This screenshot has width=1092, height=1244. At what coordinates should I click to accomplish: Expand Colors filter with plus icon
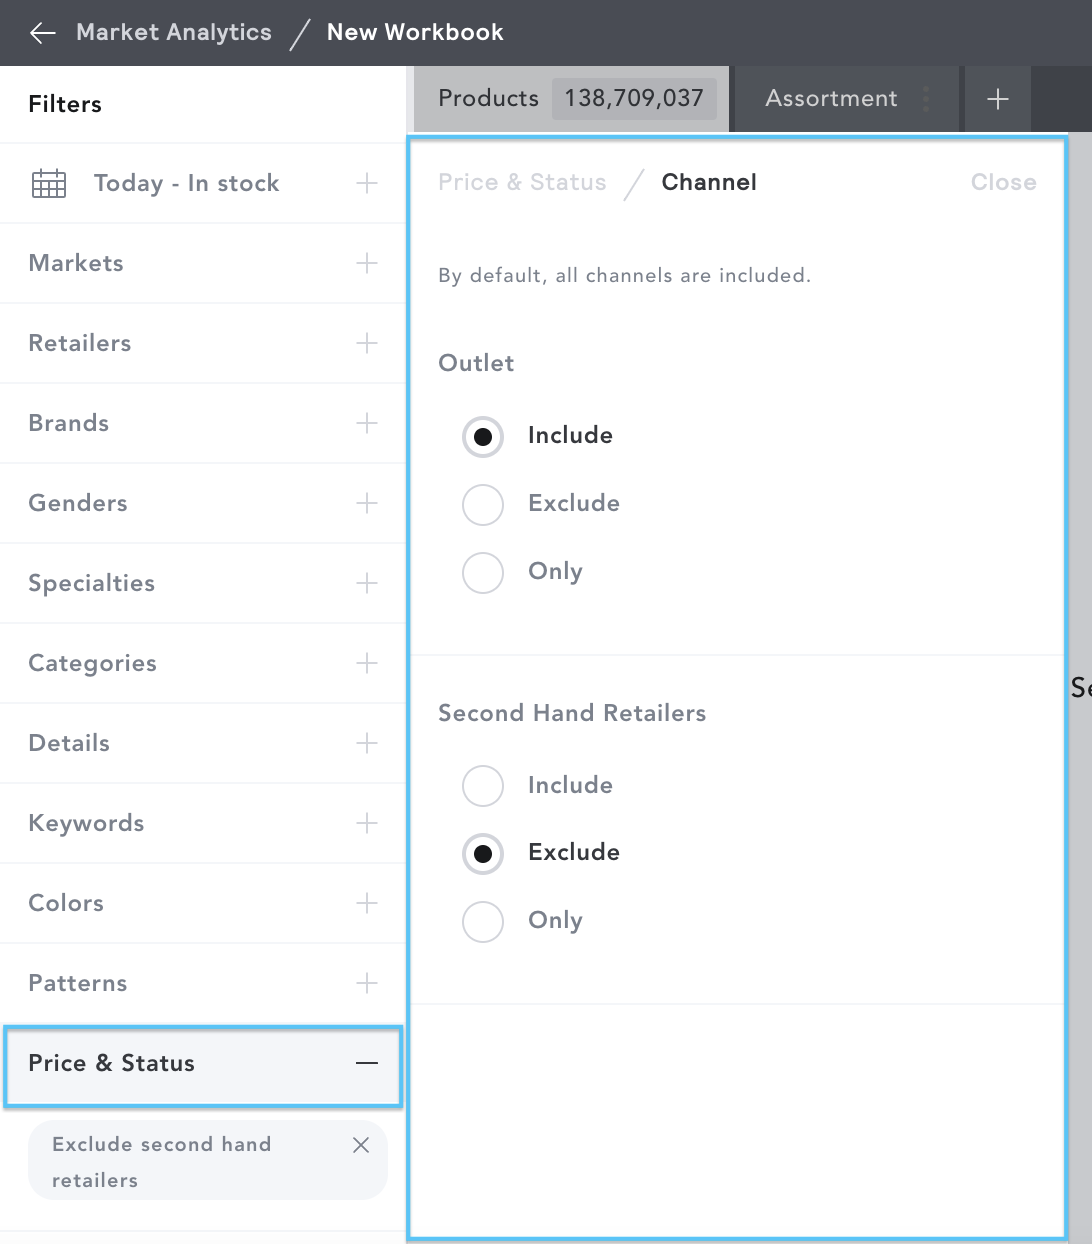click(x=367, y=903)
